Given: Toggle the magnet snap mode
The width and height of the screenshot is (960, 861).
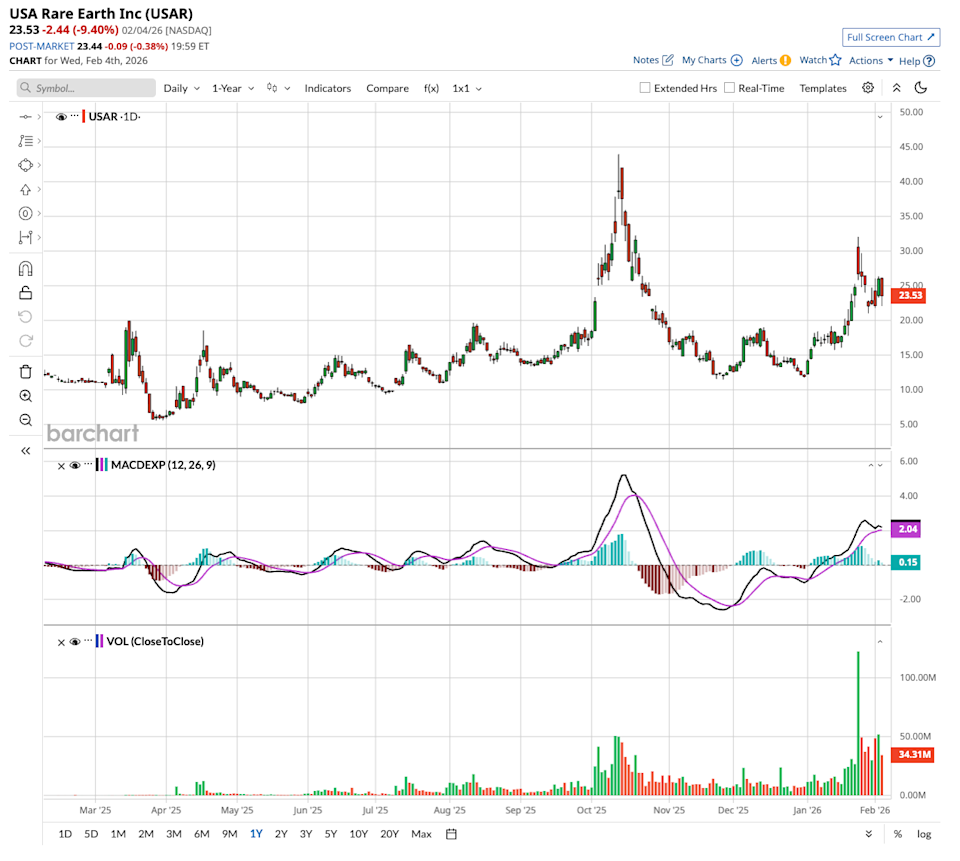Looking at the screenshot, I should [25, 269].
